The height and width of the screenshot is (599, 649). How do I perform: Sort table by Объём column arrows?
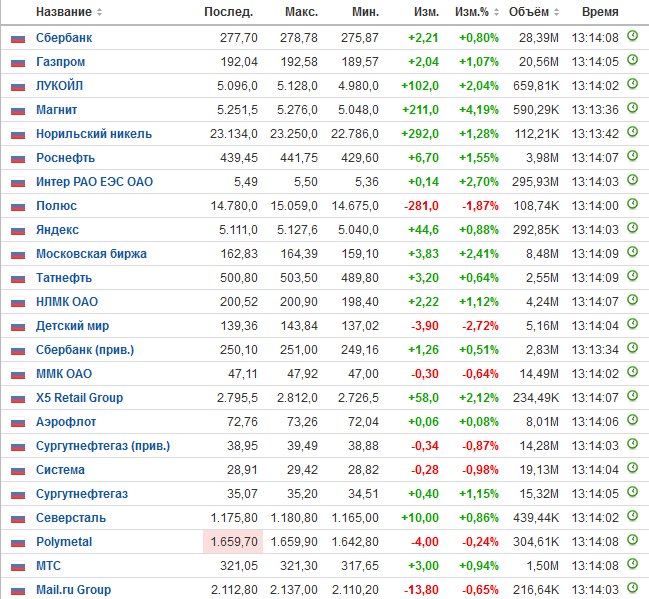point(556,12)
